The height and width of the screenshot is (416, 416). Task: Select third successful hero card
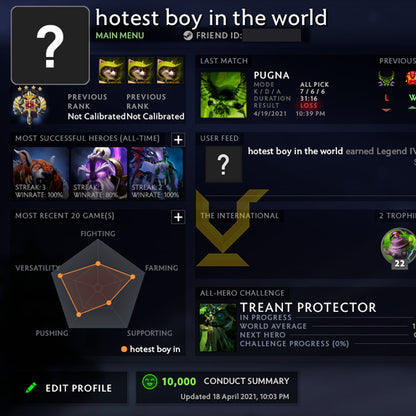pyautogui.click(x=156, y=173)
